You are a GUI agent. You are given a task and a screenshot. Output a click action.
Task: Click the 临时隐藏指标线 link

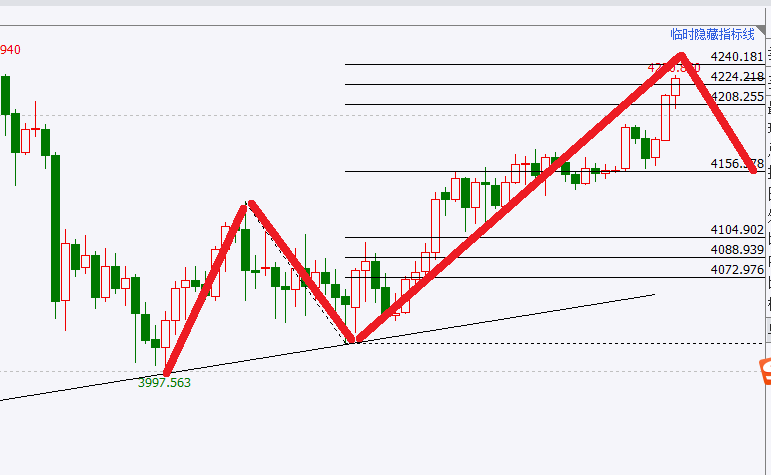(x=712, y=34)
